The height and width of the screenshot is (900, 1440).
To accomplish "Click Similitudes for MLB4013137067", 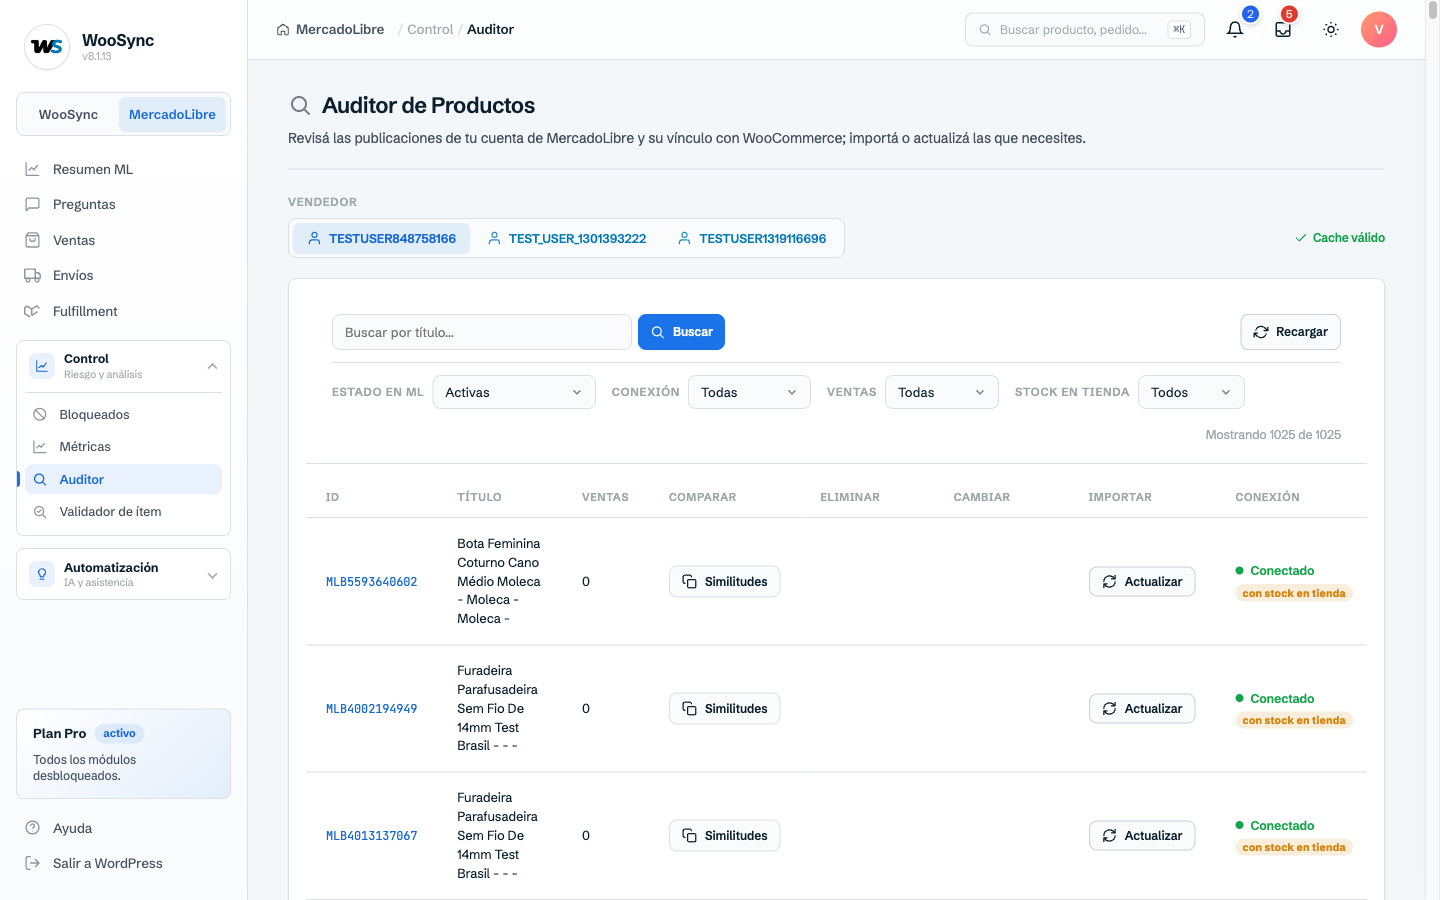I will 725,835.
